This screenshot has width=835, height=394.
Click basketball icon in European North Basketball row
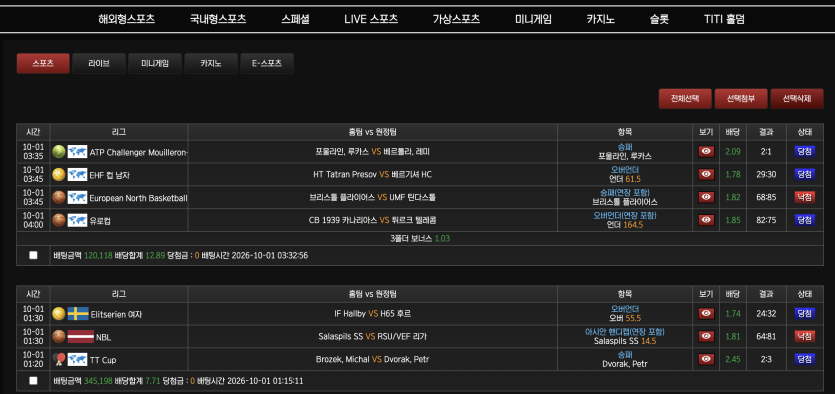click(59, 198)
